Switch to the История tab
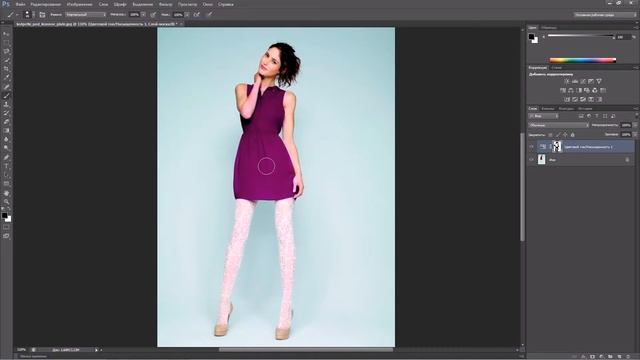 [585, 109]
